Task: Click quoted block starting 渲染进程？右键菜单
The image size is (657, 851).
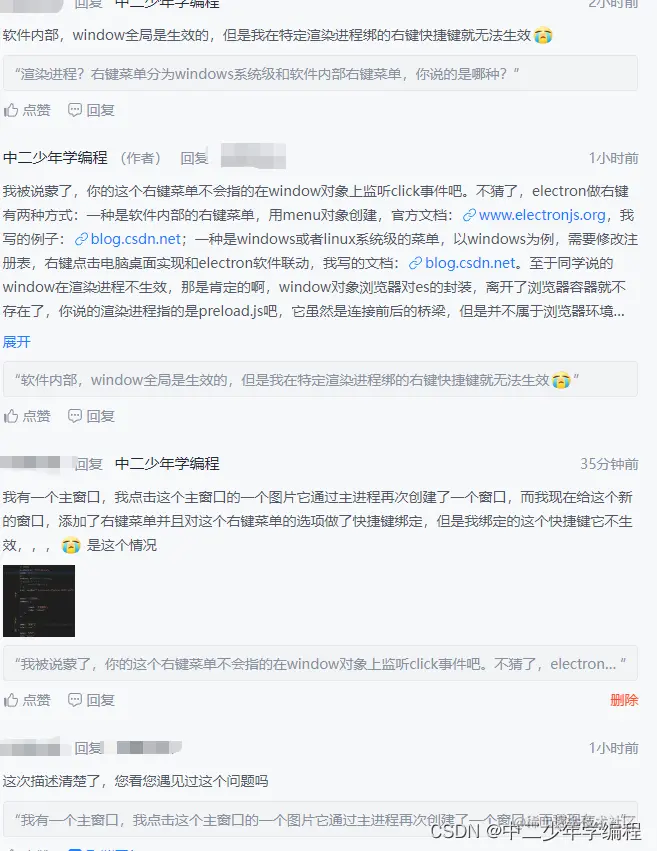Action: click(x=320, y=73)
